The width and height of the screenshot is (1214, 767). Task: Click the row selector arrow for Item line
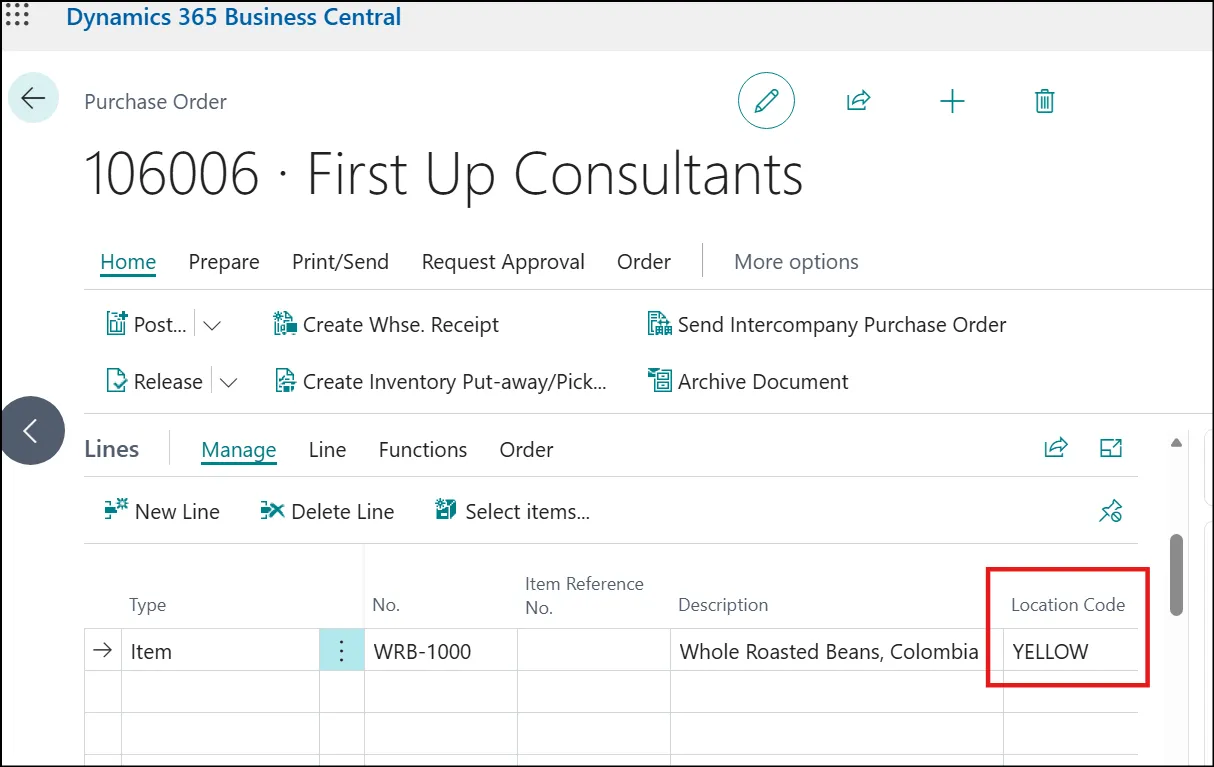(102, 651)
